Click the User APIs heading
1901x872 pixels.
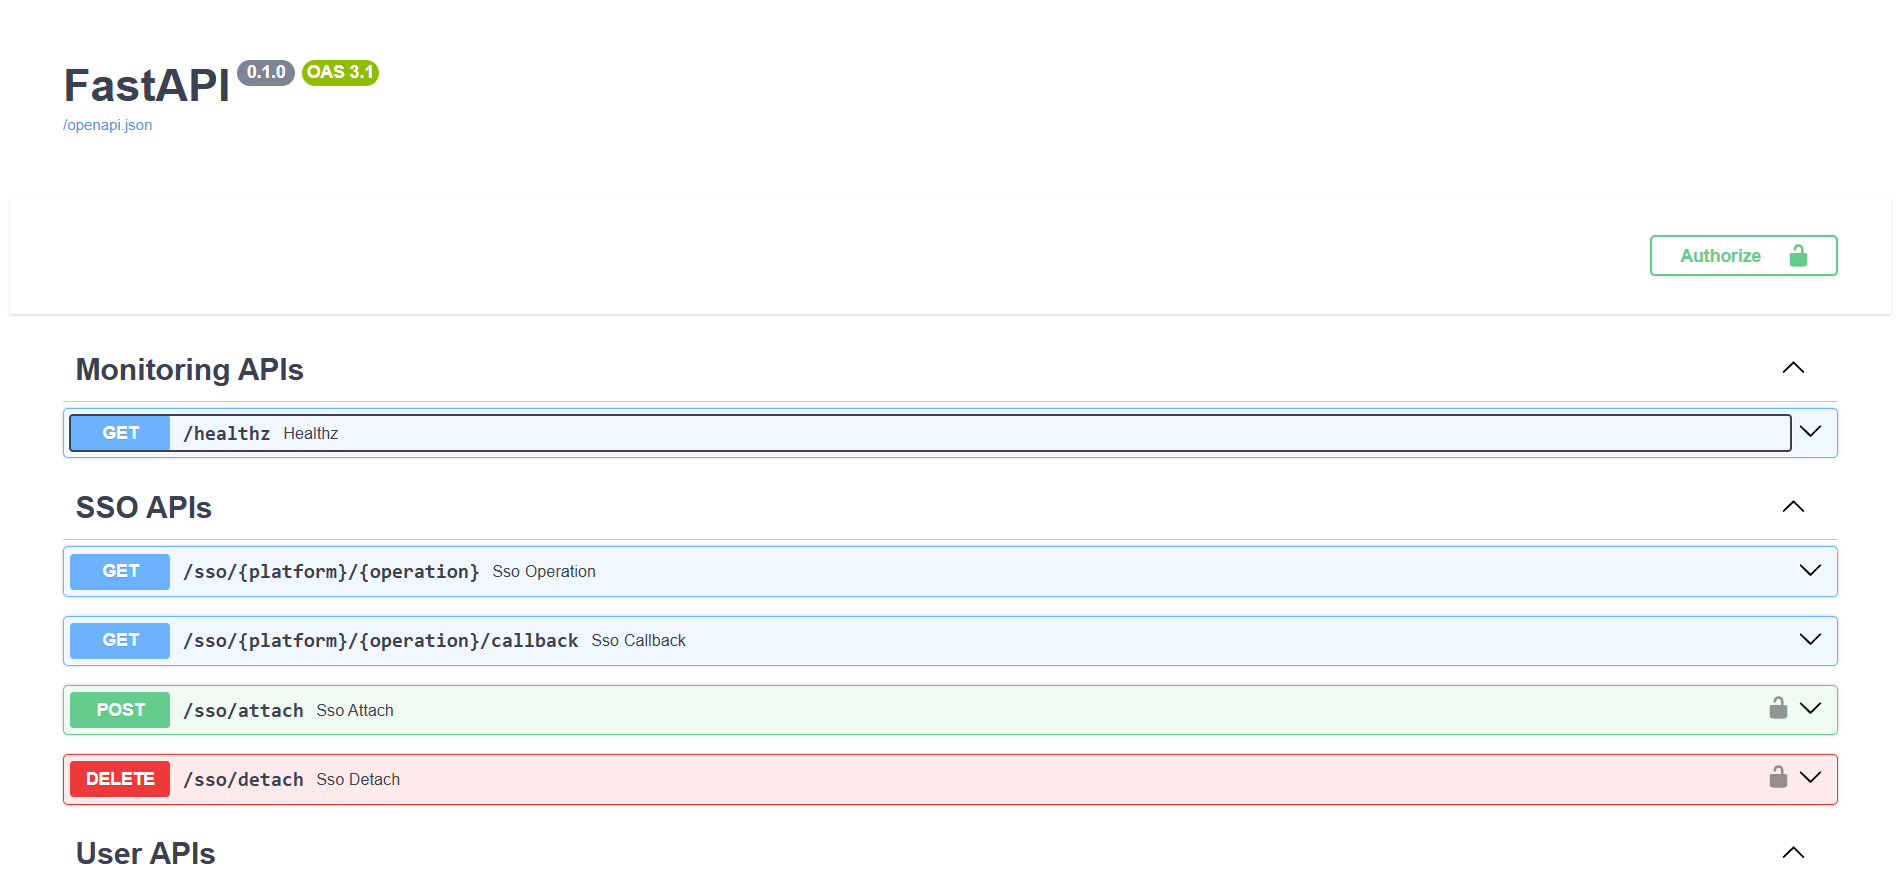[146, 853]
